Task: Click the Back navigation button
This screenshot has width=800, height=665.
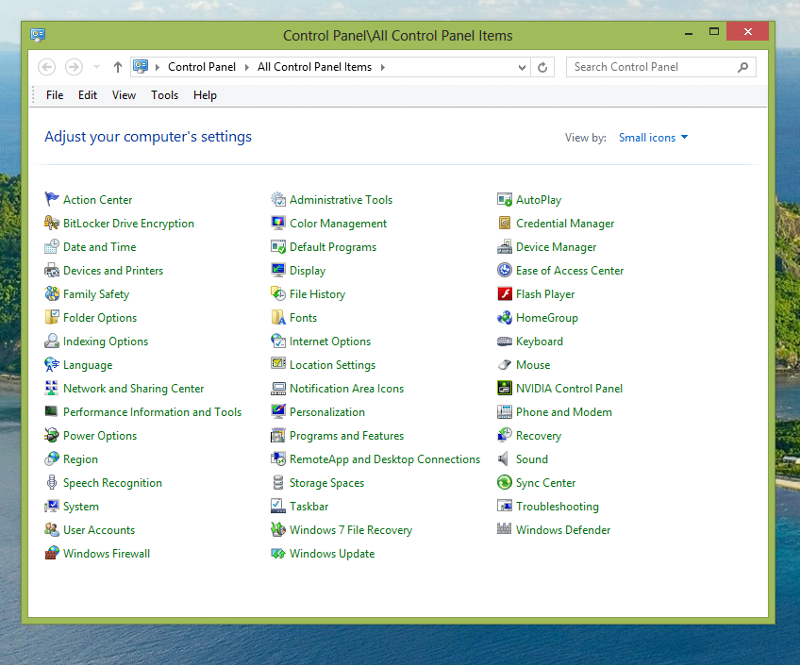Action: point(47,67)
